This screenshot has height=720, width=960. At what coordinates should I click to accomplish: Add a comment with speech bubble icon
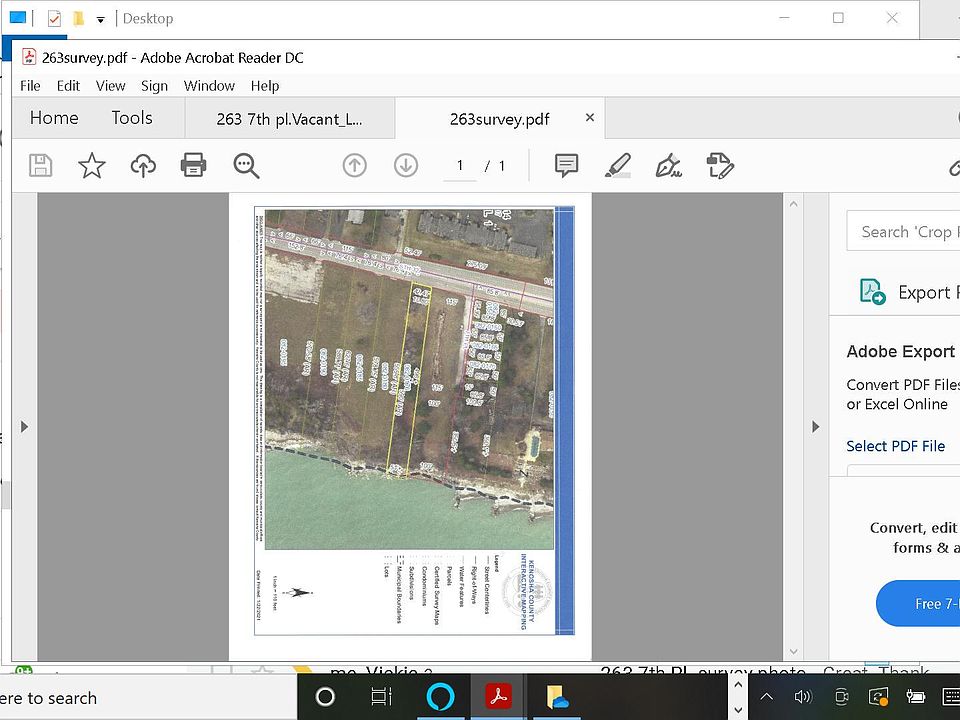click(x=566, y=165)
